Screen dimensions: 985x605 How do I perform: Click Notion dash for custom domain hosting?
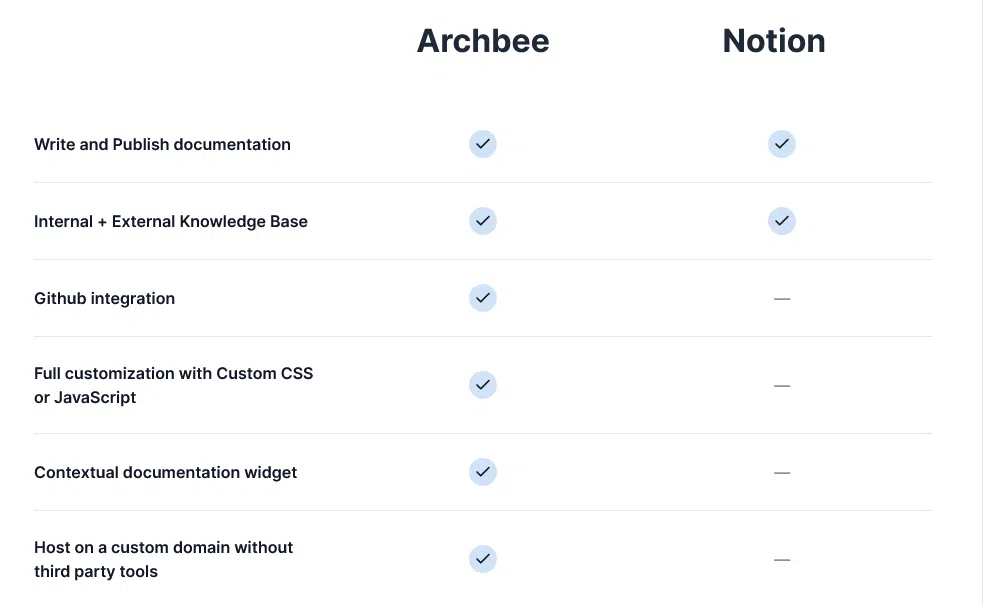tap(782, 559)
